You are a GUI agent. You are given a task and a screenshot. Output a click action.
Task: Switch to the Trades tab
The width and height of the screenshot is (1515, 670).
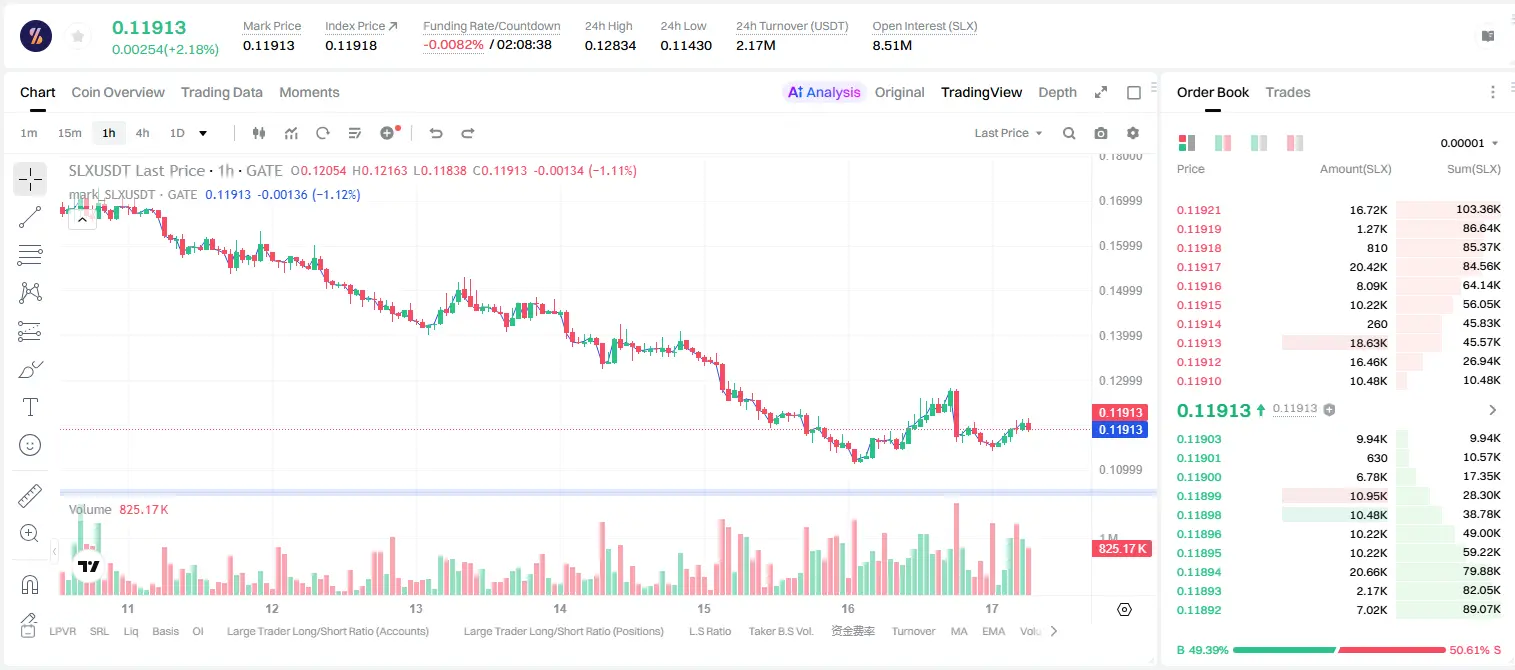[x=1288, y=92]
